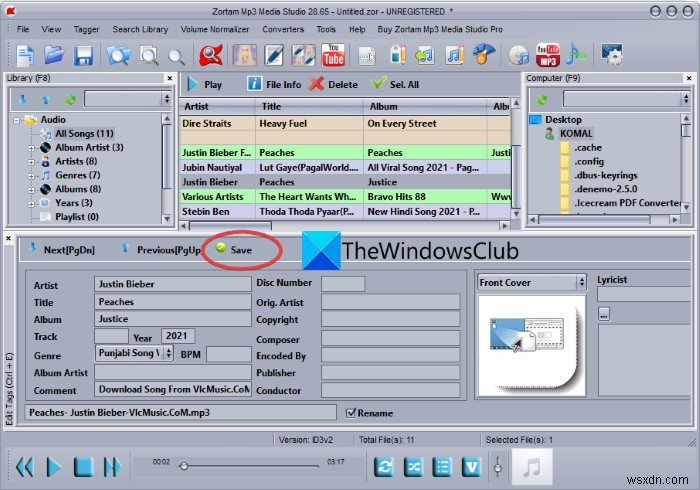700x490 pixels.
Task: Click the YouTube to MP3 icon
Action: click(x=548, y=55)
